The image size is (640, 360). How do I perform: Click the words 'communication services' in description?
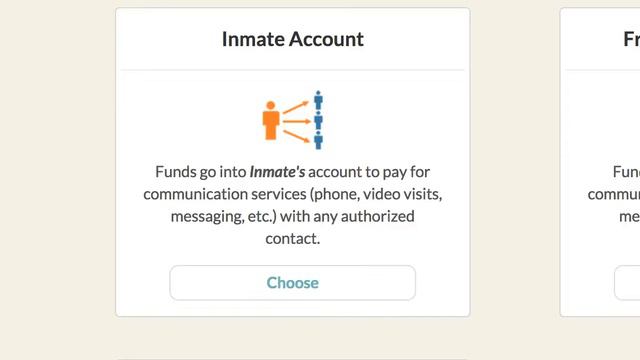(x=225, y=194)
